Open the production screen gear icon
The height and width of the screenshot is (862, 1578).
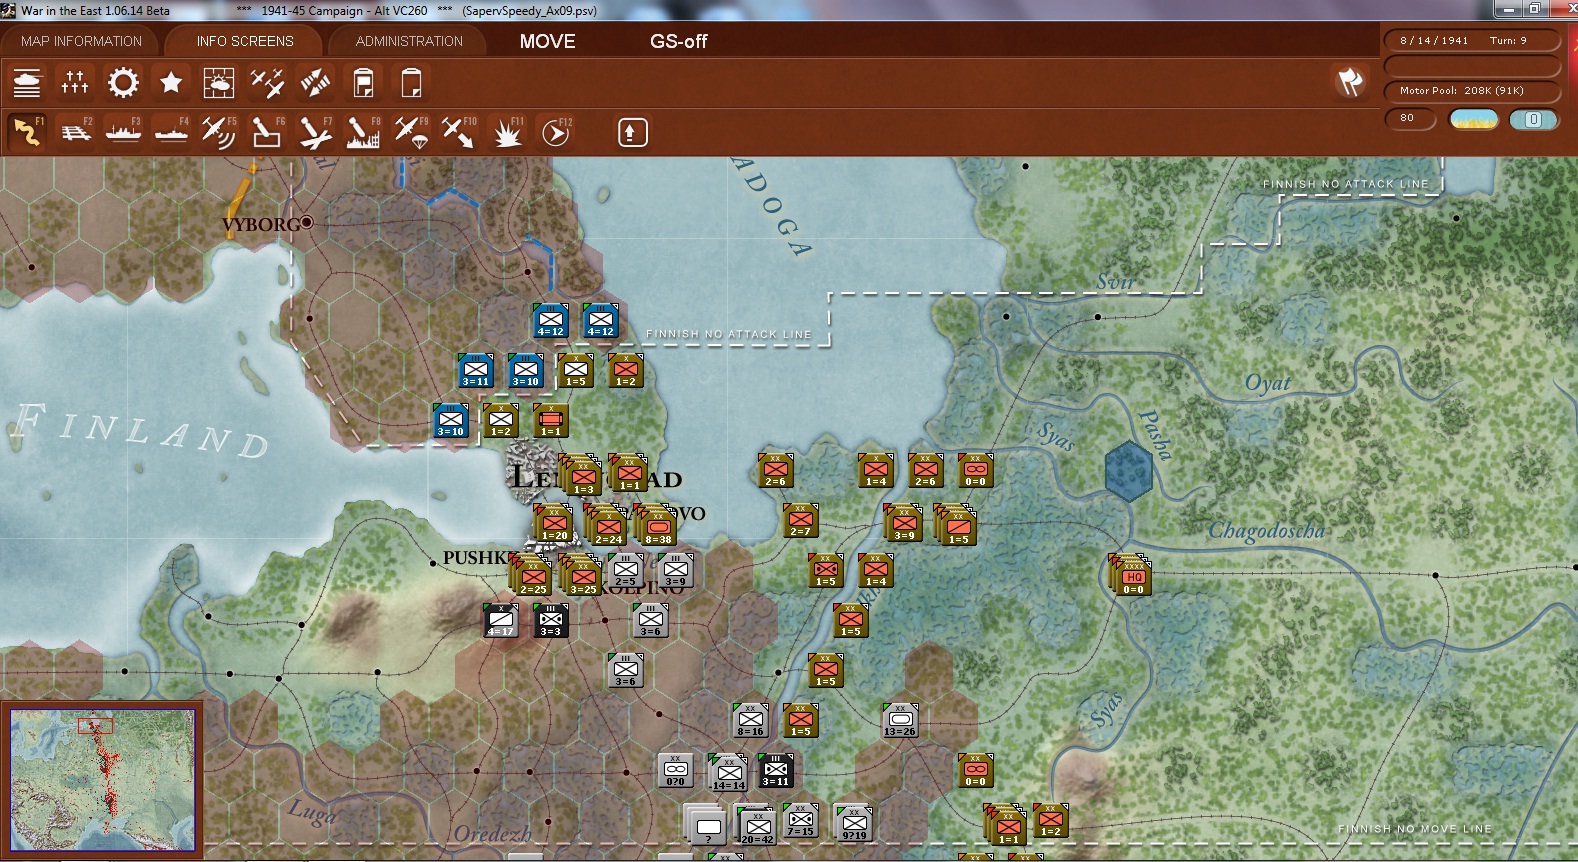tap(123, 82)
